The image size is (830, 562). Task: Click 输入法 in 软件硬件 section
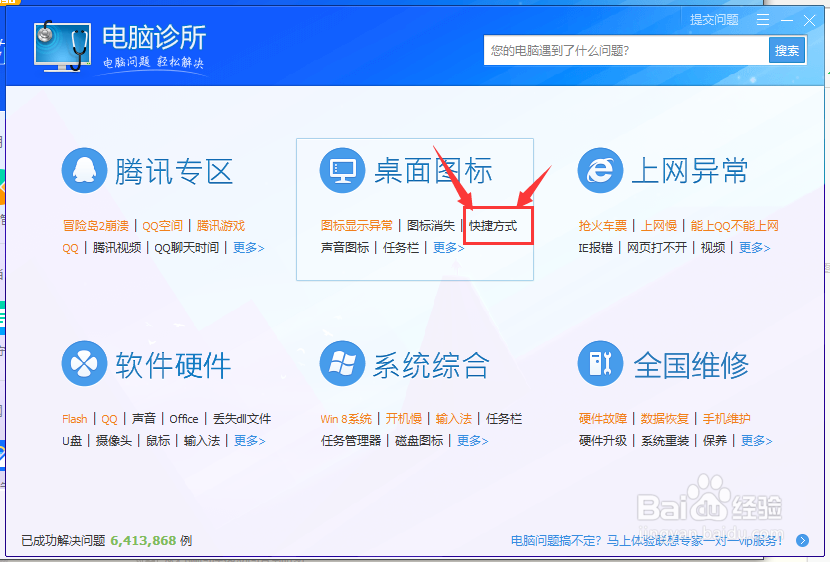(202, 441)
